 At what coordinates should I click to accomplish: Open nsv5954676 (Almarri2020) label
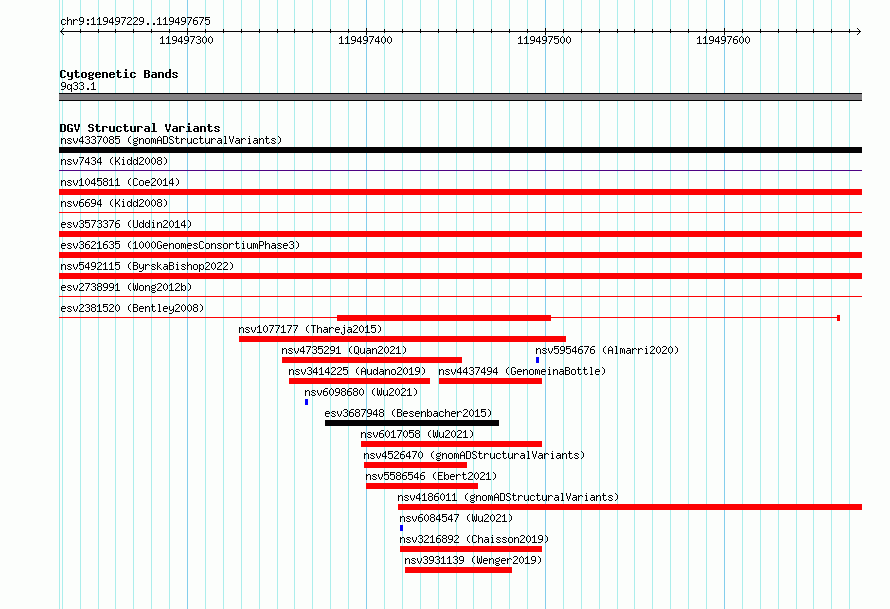[x=607, y=350]
